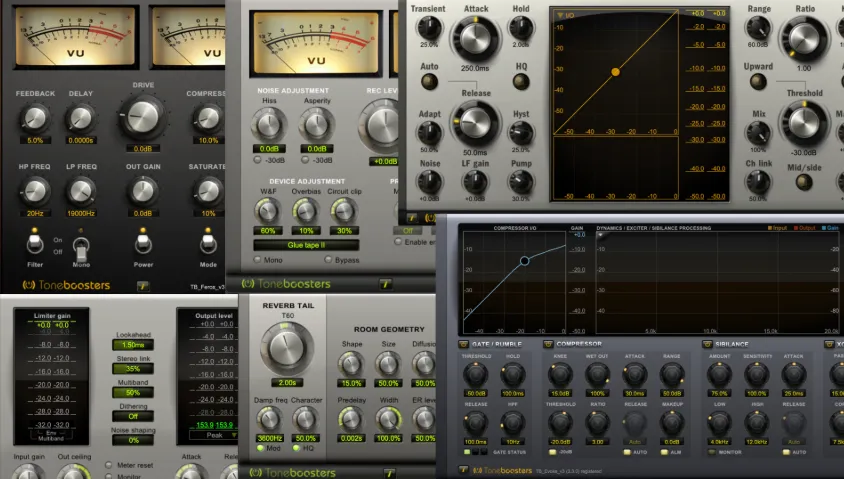Screen dimensions: 844x479
Task: Click the large Ratio knob in dynamics plugin
Action: 804,39
